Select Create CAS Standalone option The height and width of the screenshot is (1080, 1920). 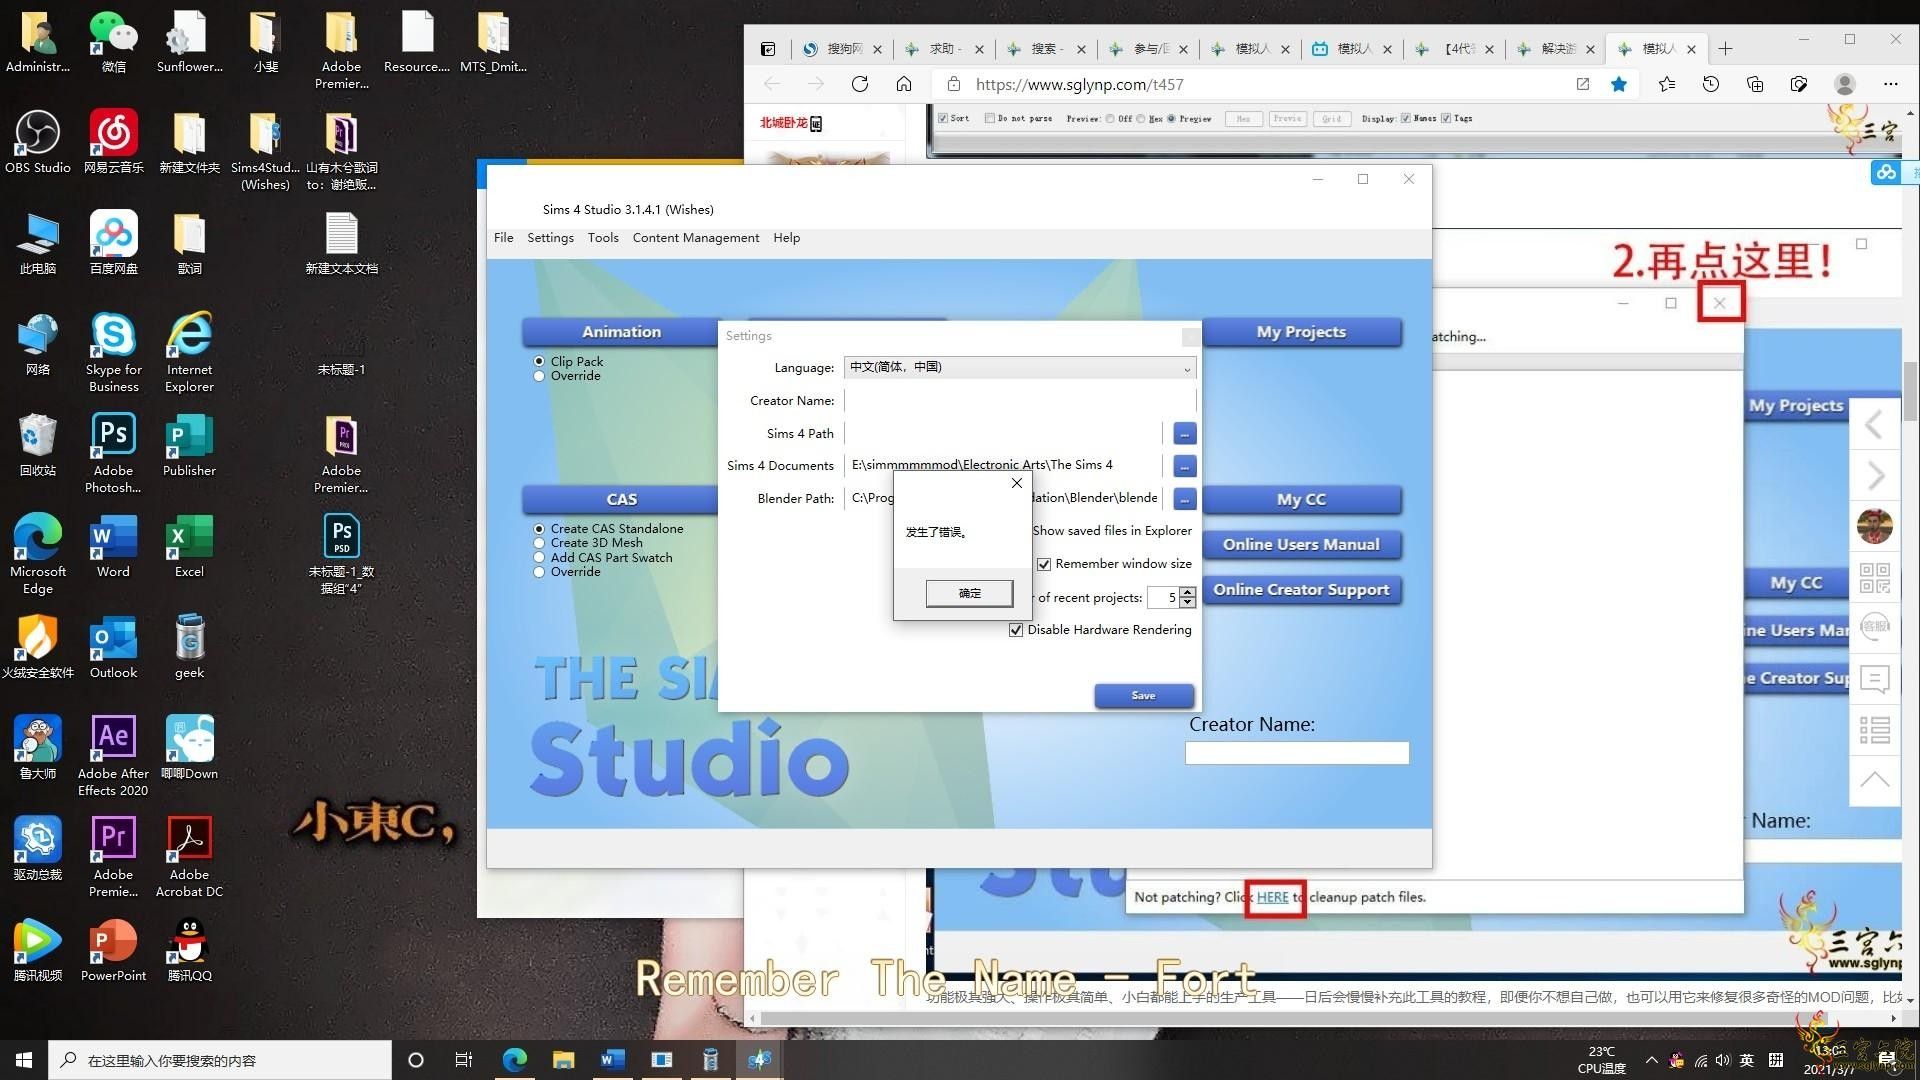click(539, 529)
